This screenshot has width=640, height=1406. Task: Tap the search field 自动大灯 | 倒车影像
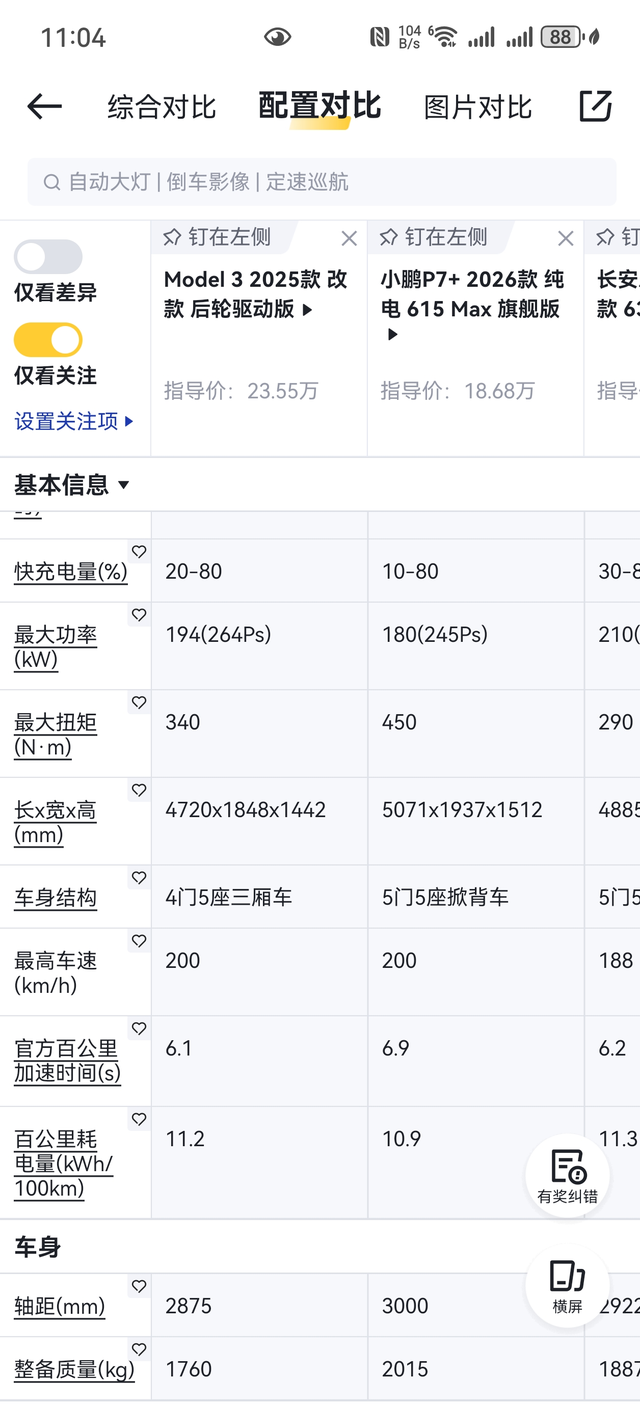pos(322,182)
